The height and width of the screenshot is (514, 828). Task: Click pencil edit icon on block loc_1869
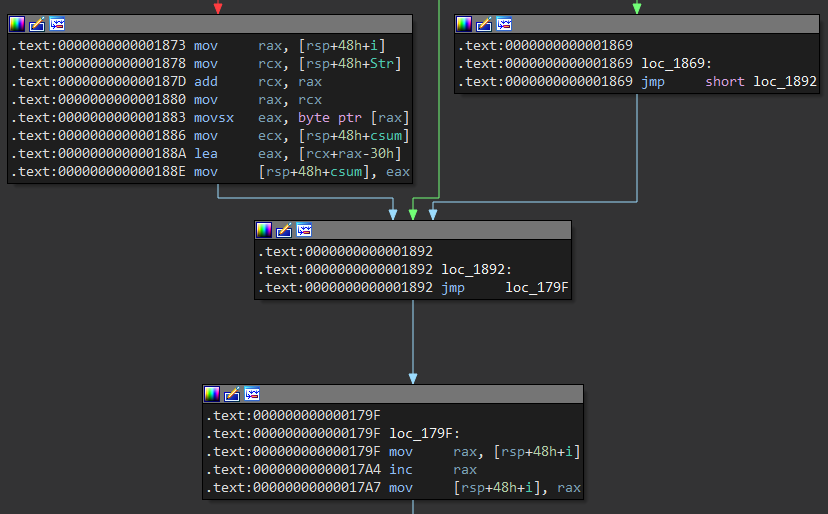point(484,24)
